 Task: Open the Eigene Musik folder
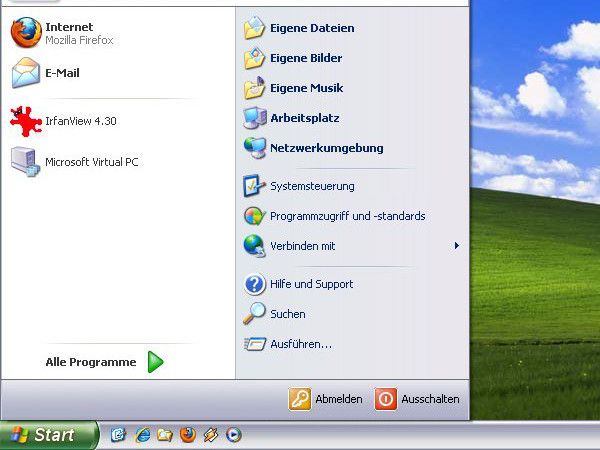(352, 88)
